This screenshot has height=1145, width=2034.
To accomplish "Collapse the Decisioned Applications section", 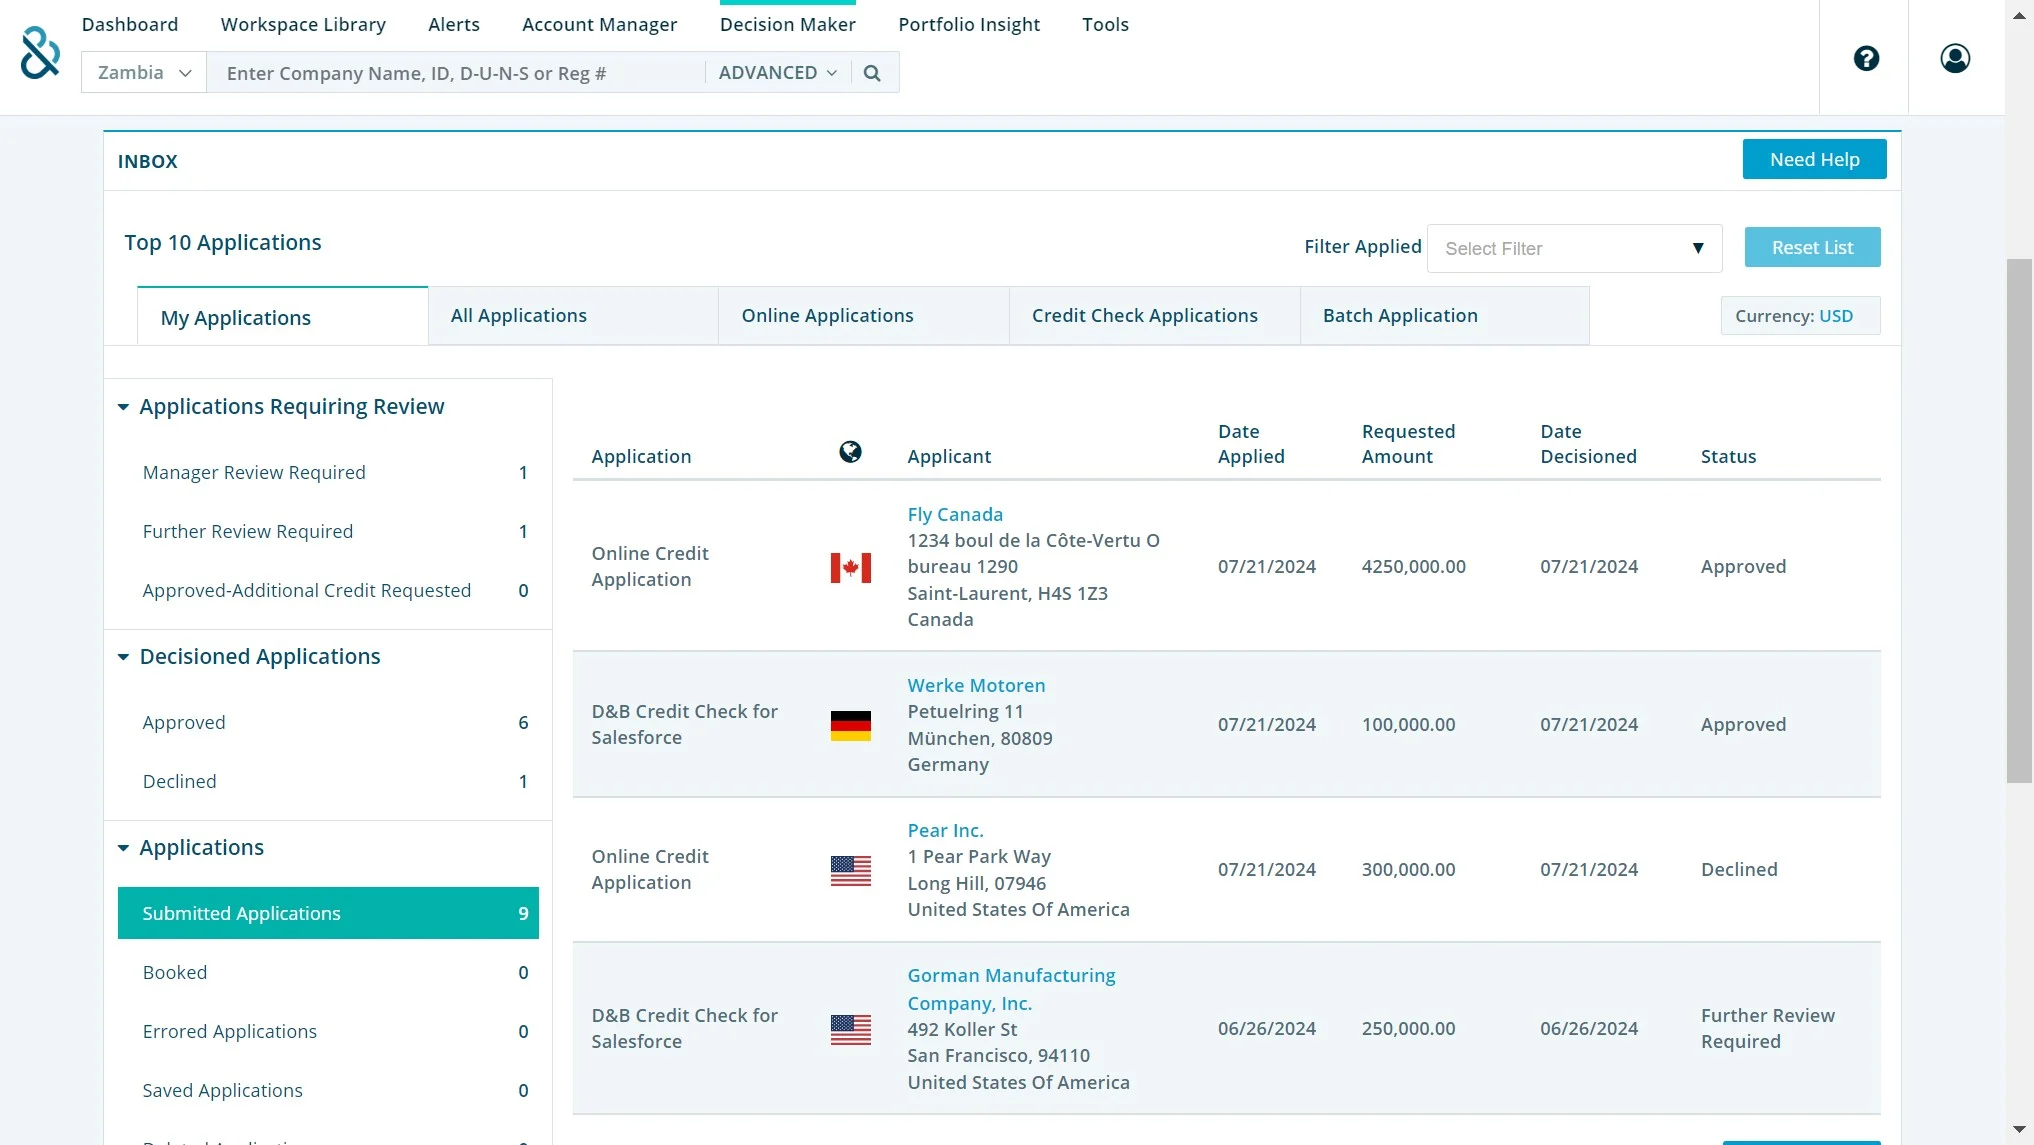I will [x=123, y=657].
